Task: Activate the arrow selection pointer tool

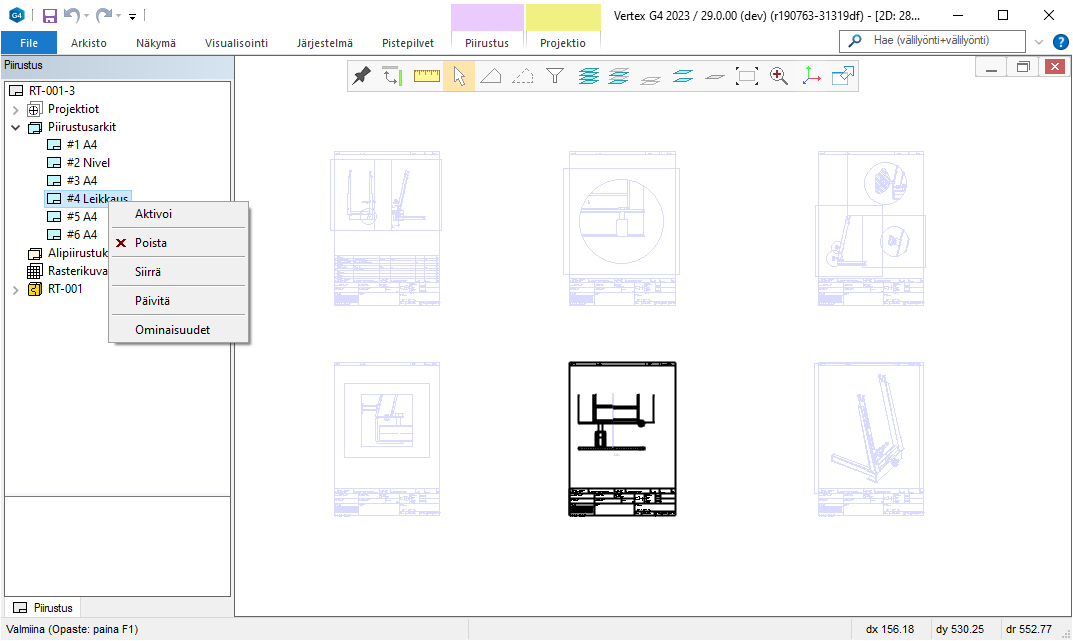Action: tap(459, 76)
